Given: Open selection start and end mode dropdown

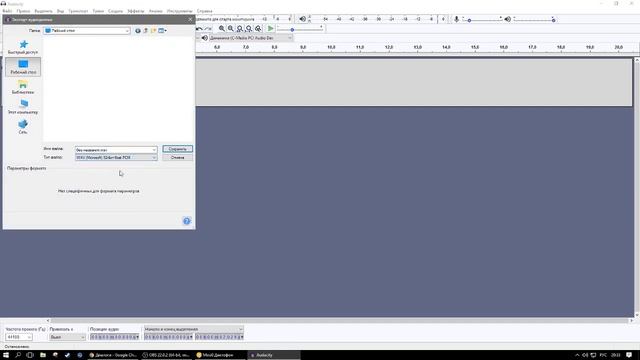Looking at the screenshot, I should tap(193, 329).
